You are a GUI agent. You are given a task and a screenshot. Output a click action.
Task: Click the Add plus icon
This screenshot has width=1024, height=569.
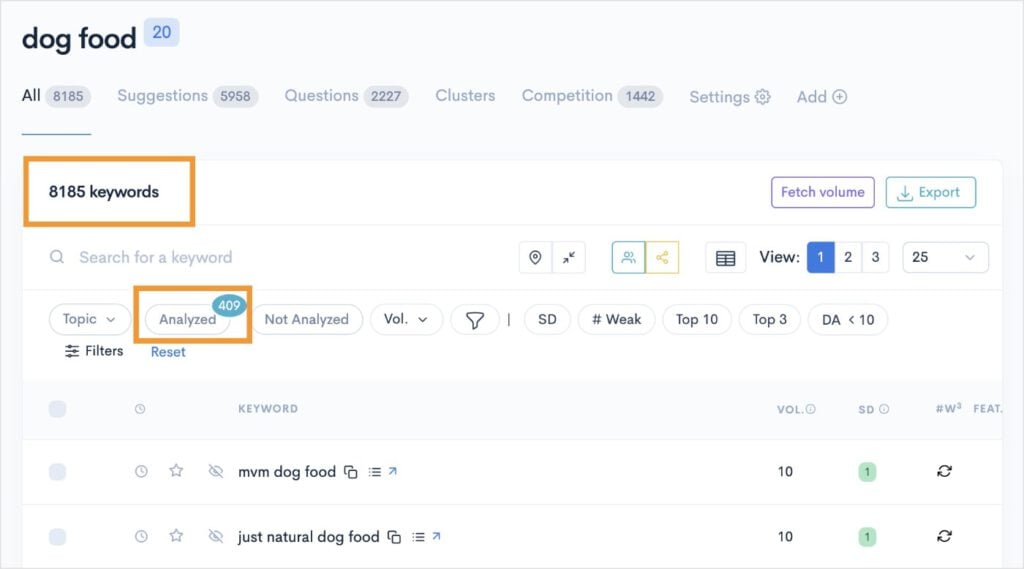point(840,97)
